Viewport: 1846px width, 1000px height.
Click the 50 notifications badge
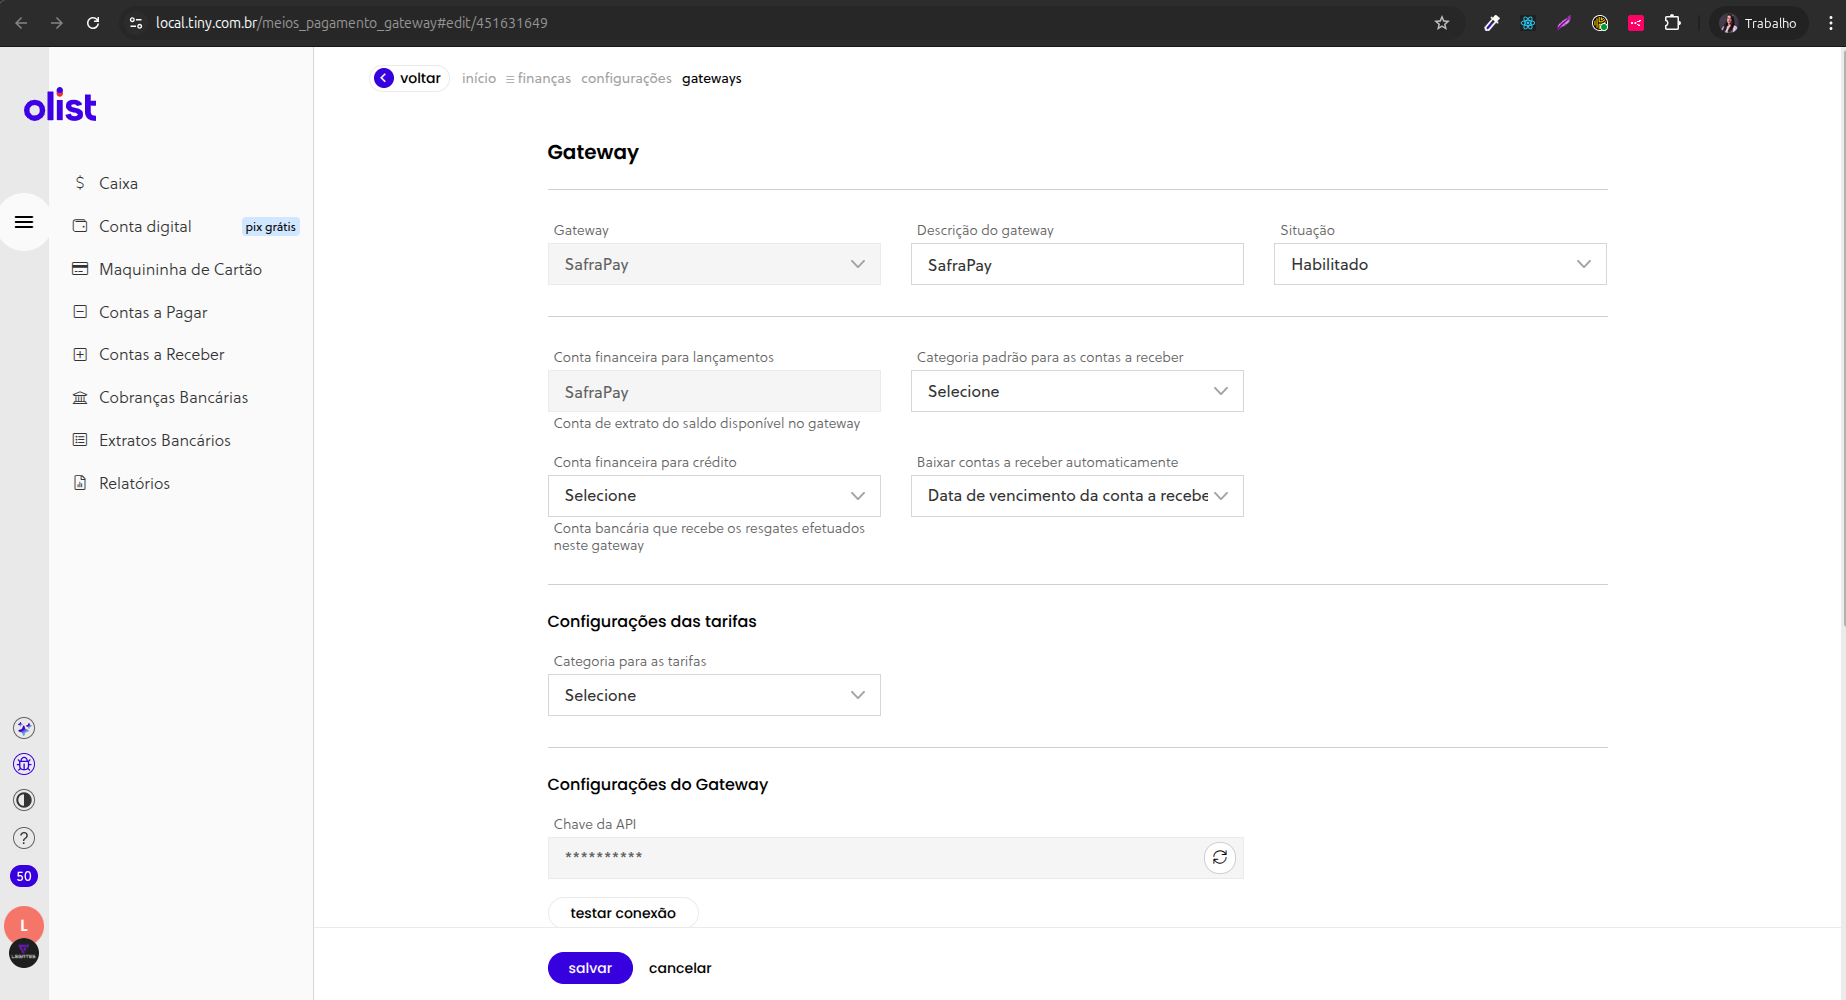click(24, 876)
